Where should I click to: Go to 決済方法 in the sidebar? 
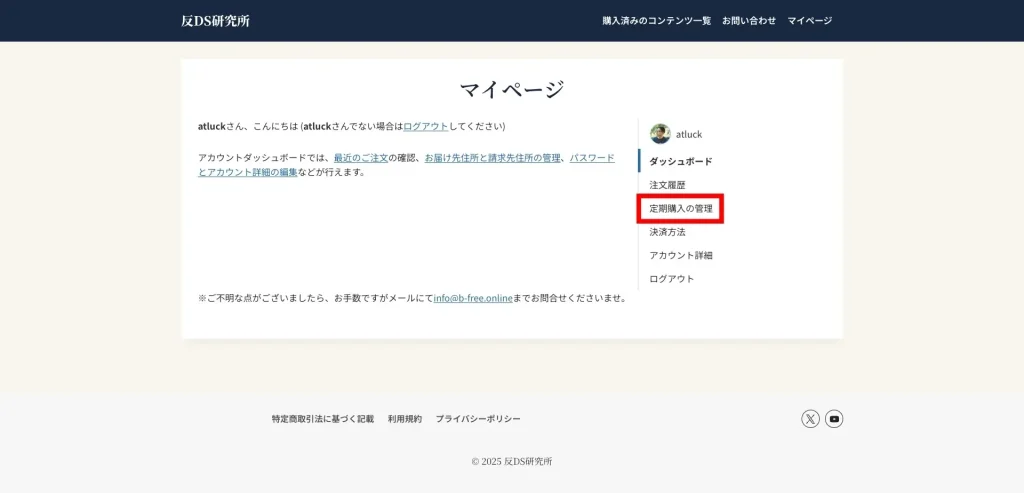(x=667, y=232)
